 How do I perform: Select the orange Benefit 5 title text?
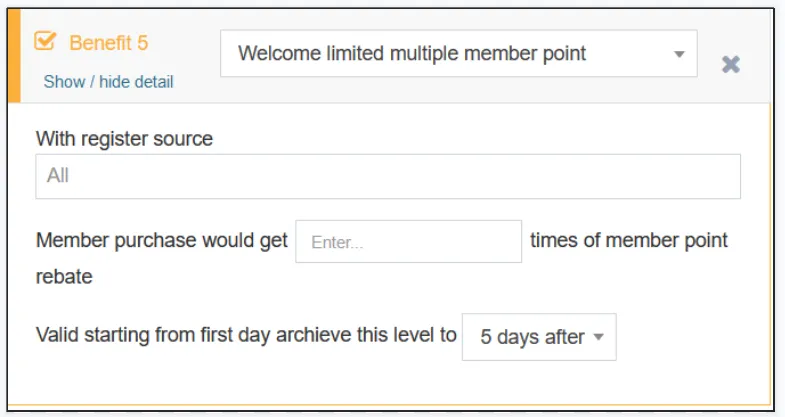pos(109,43)
